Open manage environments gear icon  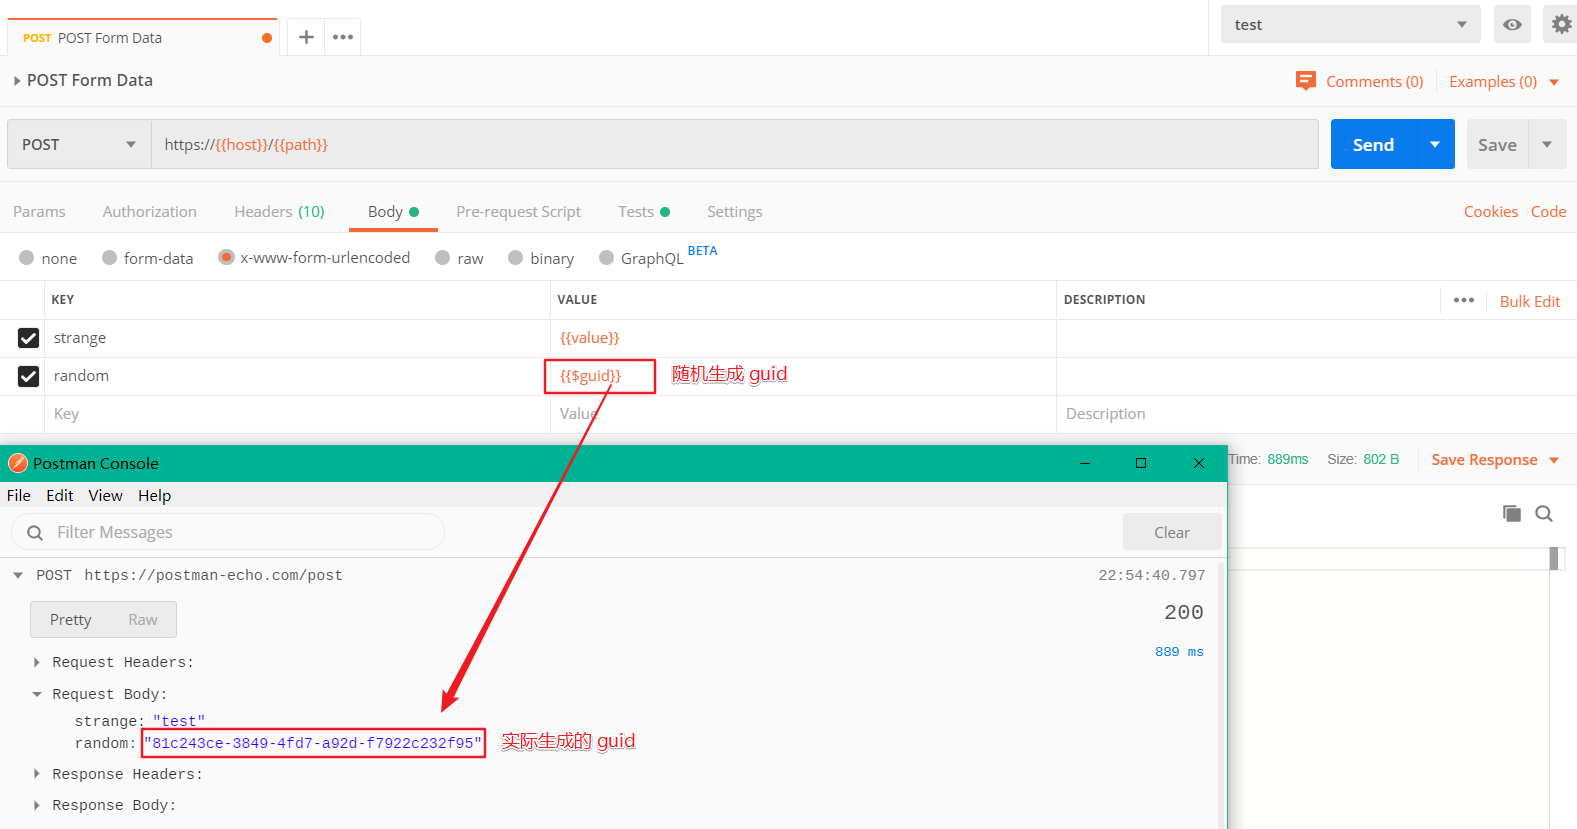pyautogui.click(x=1561, y=24)
